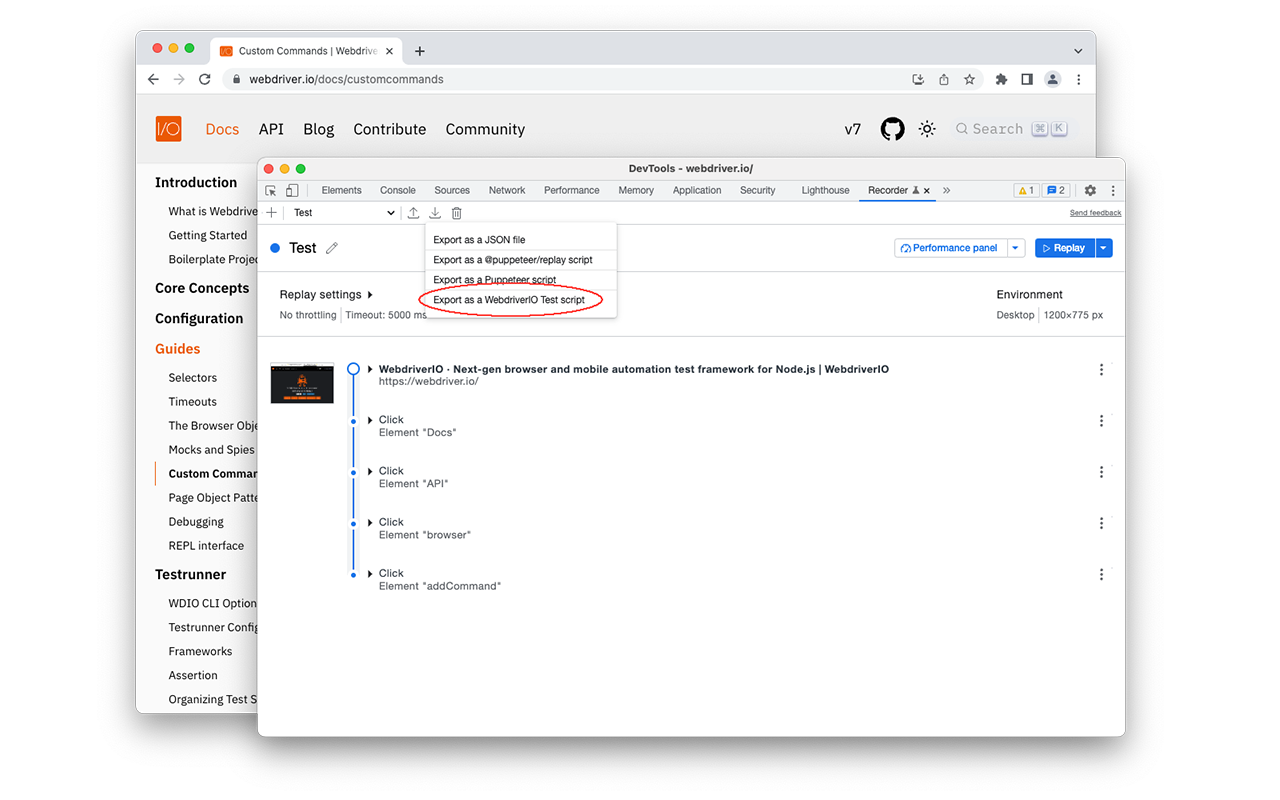Open a new Chrome tab with the plus button

pyautogui.click(x=420, y=51)
